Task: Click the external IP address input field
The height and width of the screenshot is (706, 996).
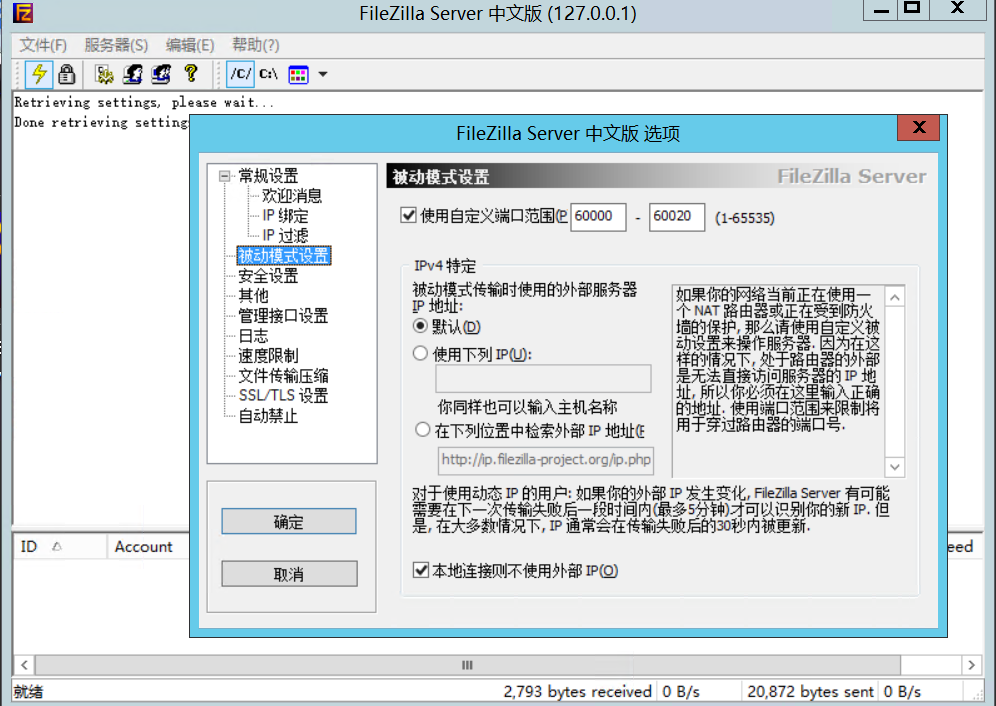Action: [x=543, y=379]
